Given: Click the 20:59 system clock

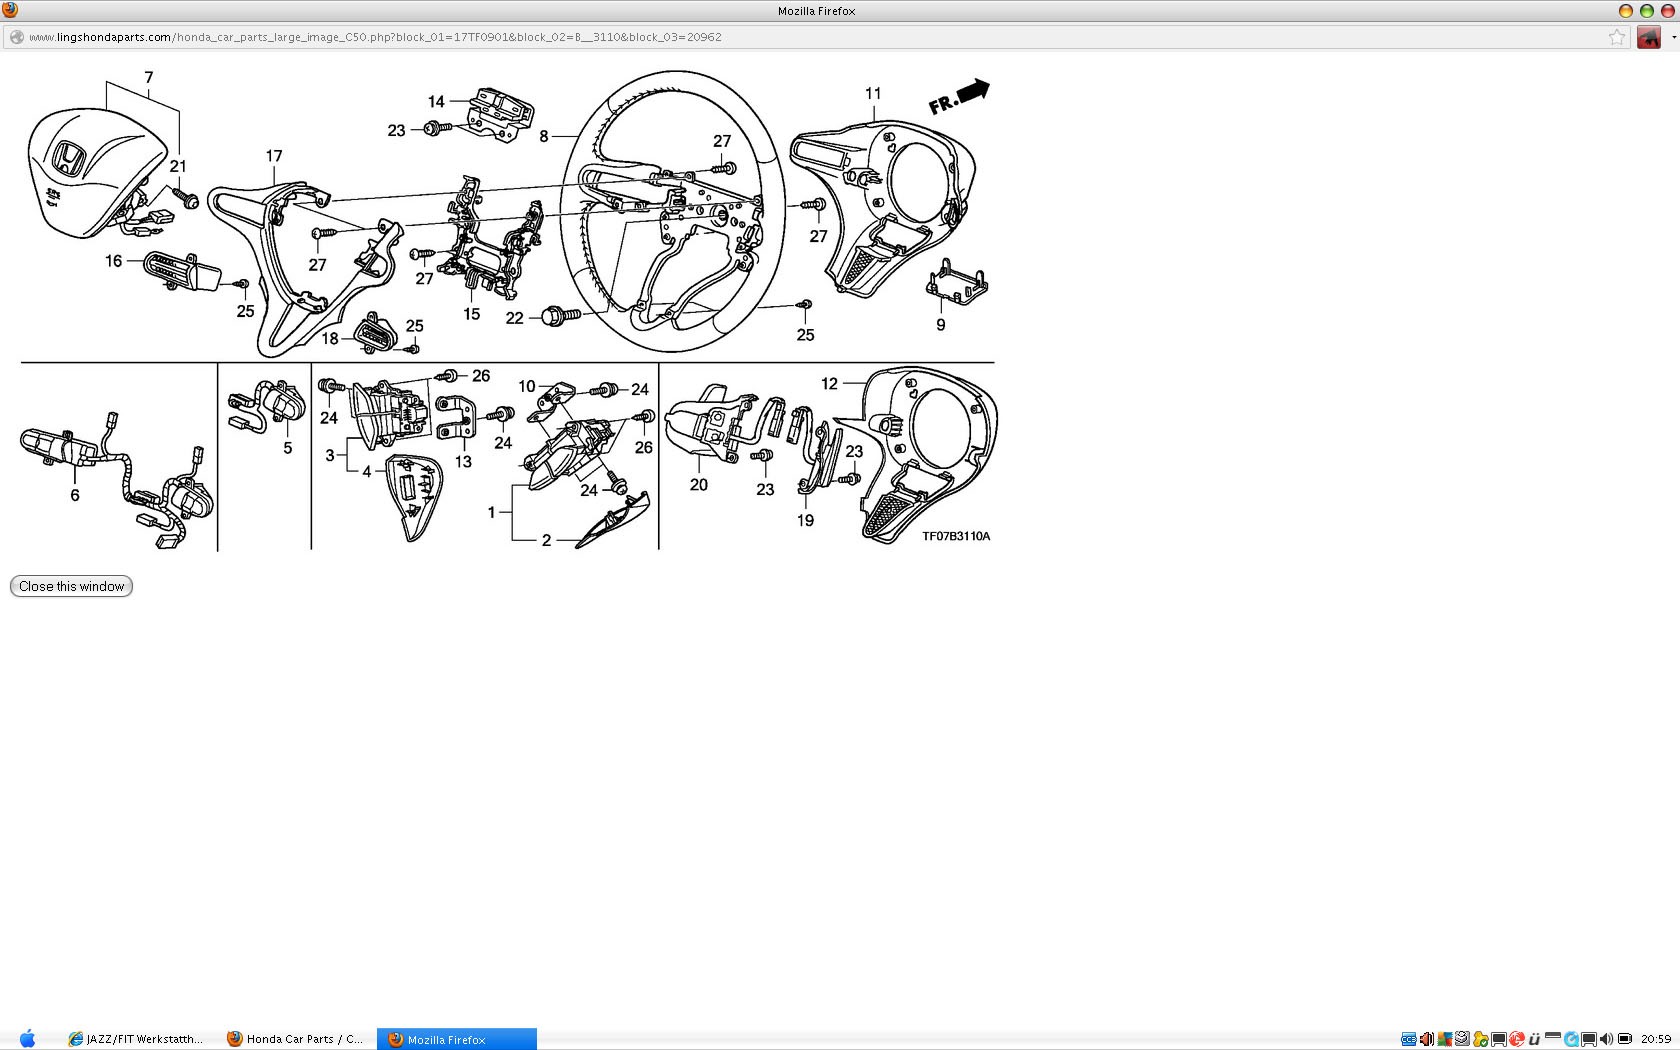Looking at the screenshot, I should pyautogui.click(x=1656, y=1039).
